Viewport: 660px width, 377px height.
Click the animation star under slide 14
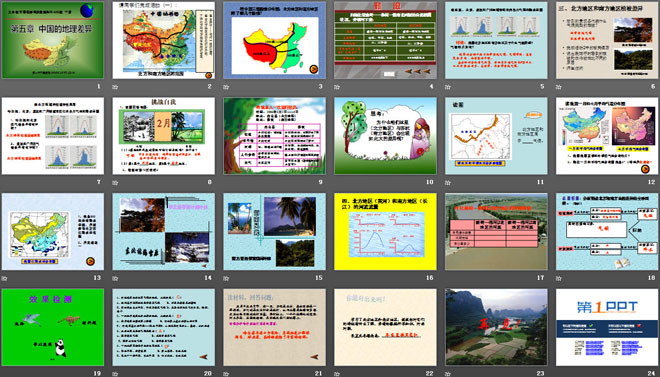coord(115,278)
